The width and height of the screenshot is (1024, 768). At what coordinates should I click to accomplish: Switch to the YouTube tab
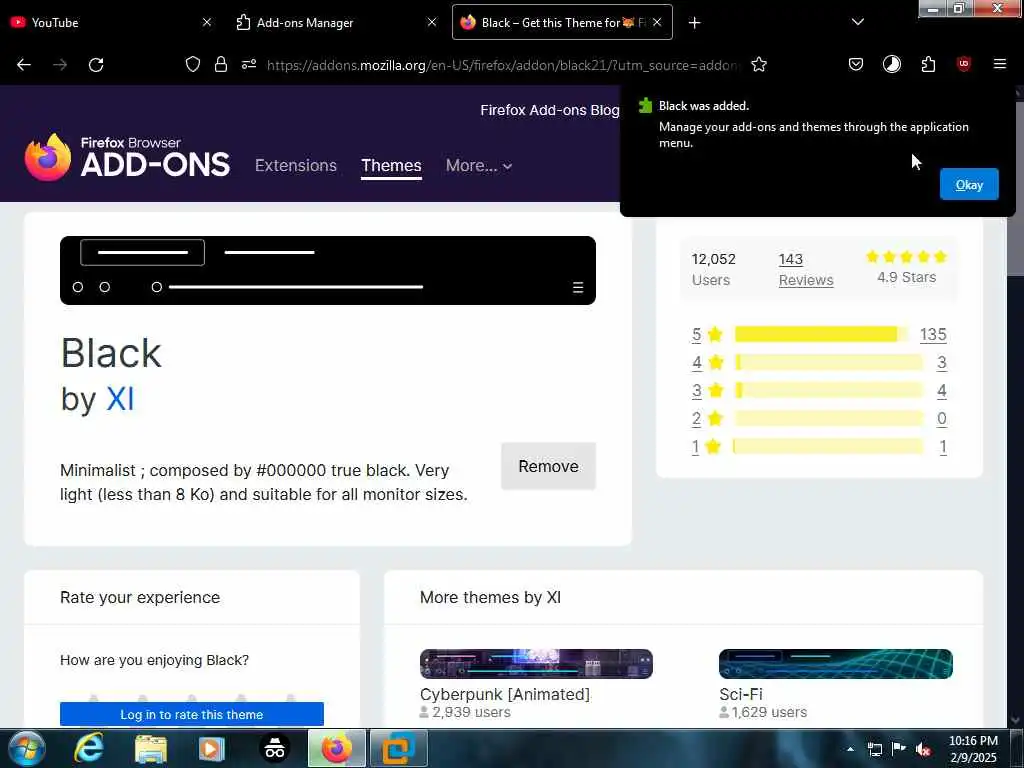(111, 22)
